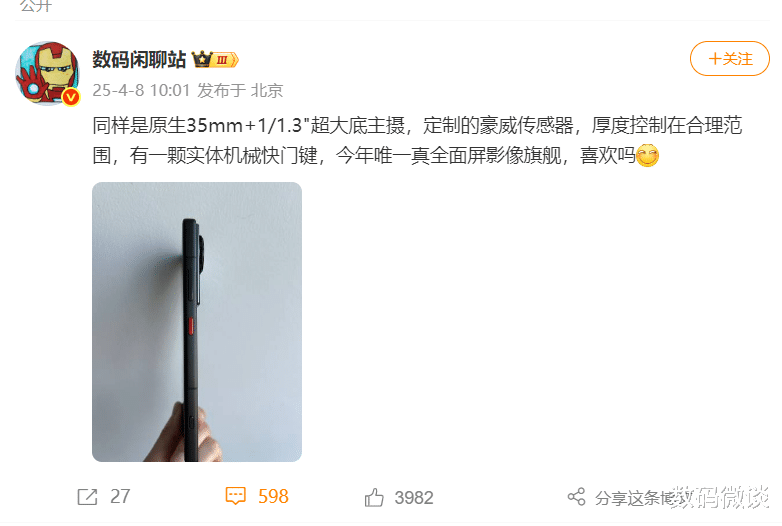The image size is (782, 526).
Task: Click the crown VIP level badge
Action: point(215,60)
